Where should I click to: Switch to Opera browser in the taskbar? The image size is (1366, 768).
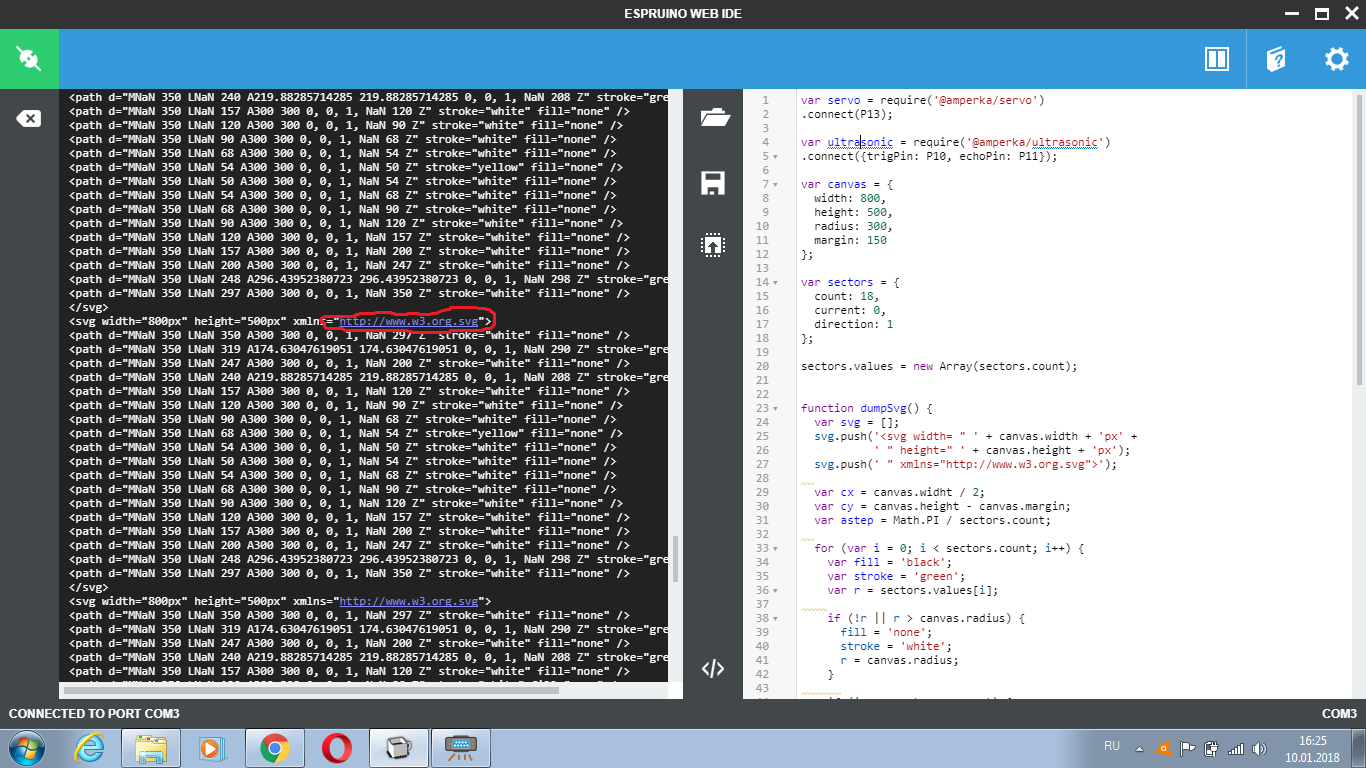click(x=336, y=747)
